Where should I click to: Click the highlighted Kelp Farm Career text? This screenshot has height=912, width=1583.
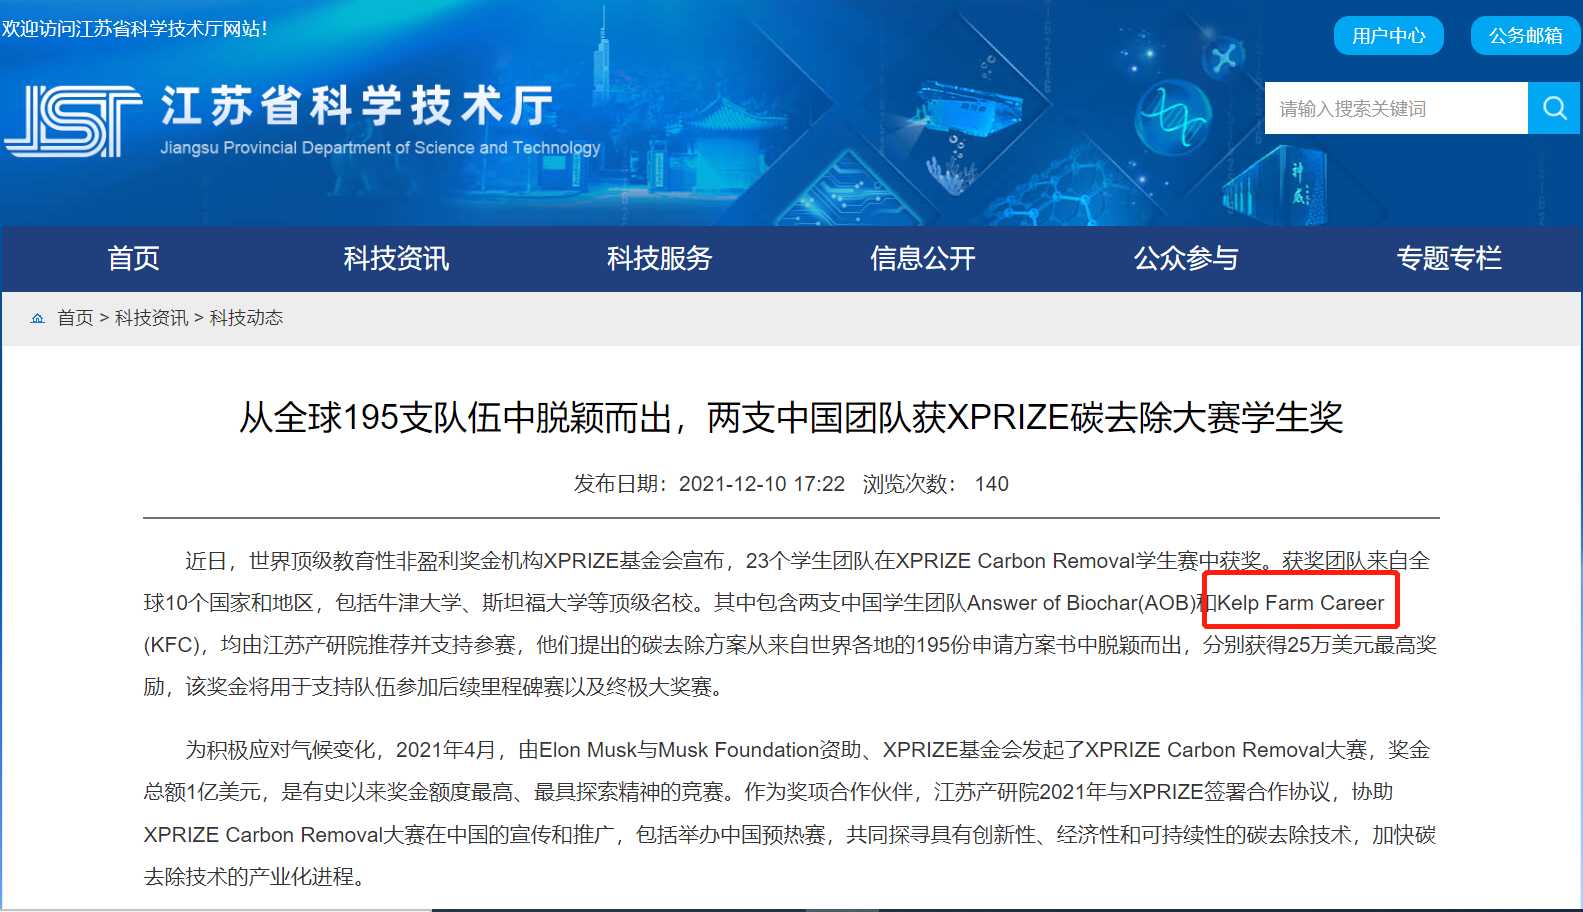pos(1300,603)
